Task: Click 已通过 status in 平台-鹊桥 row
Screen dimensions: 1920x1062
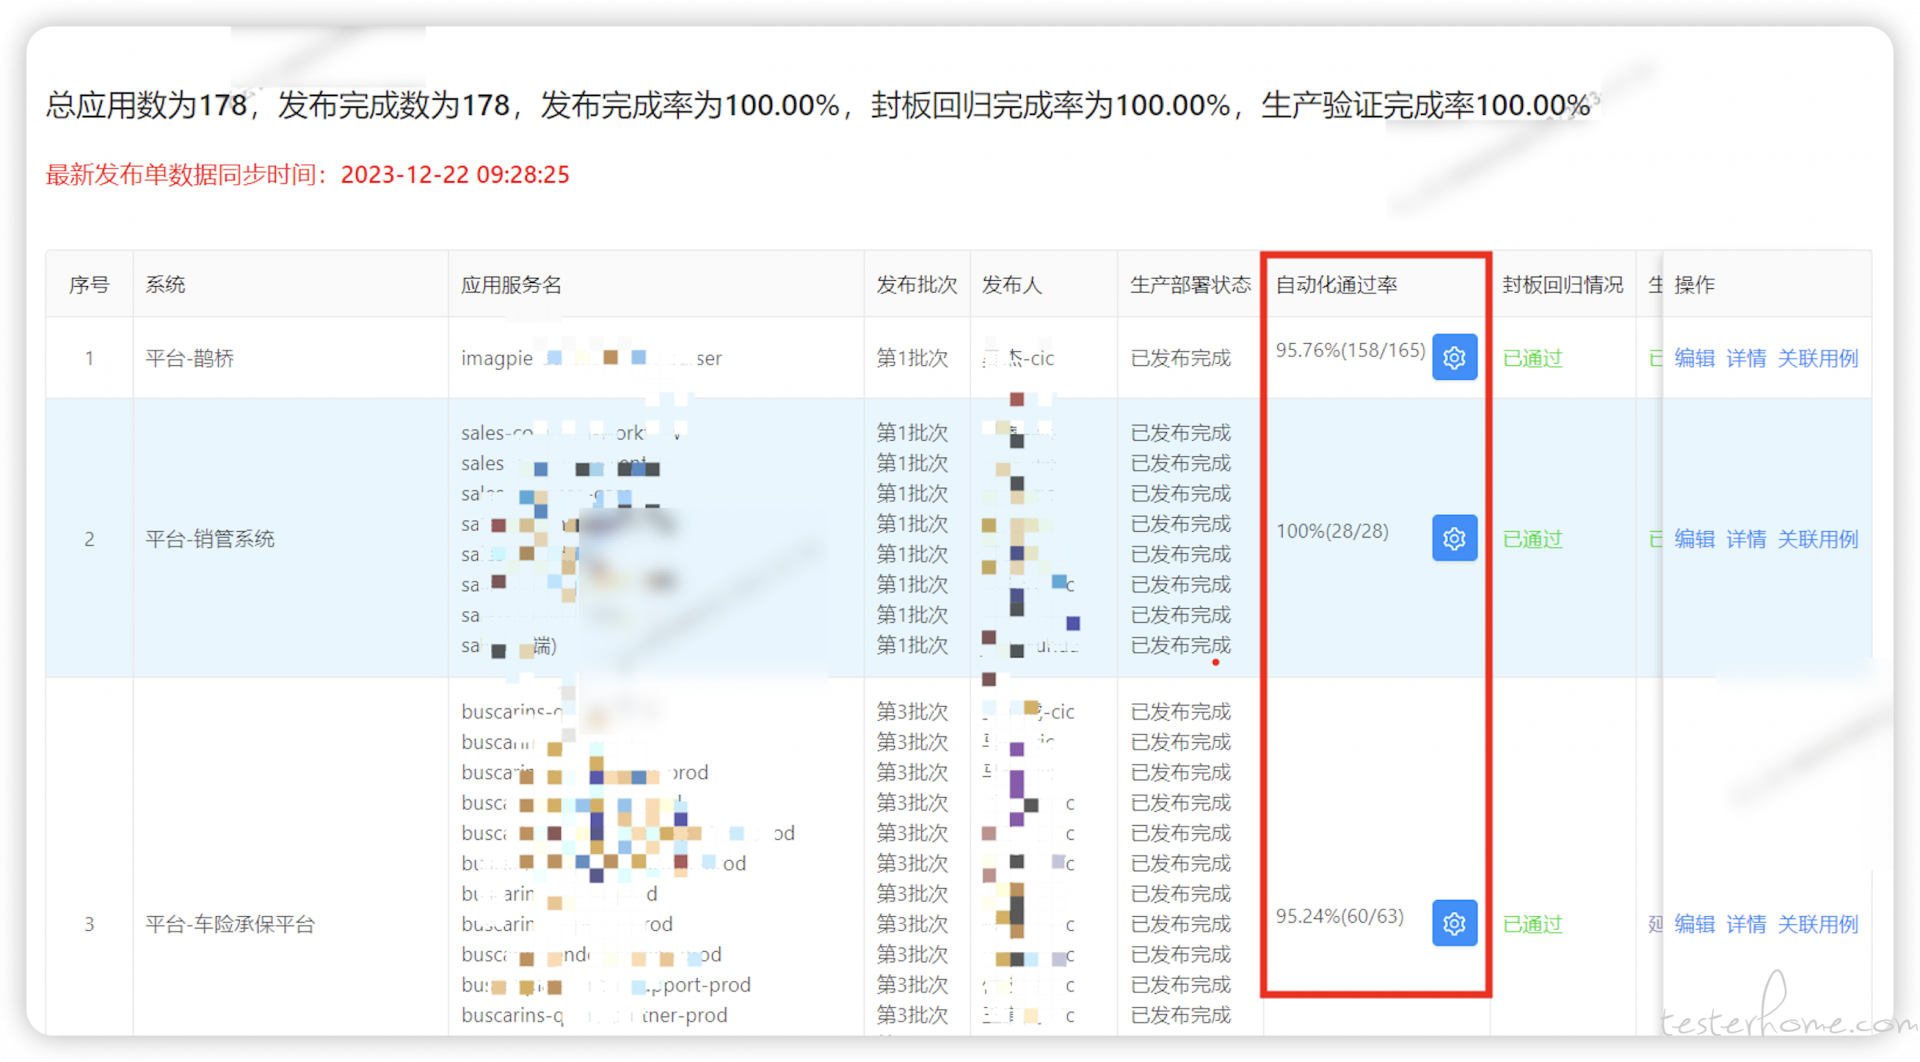Action: [1532, 358]
